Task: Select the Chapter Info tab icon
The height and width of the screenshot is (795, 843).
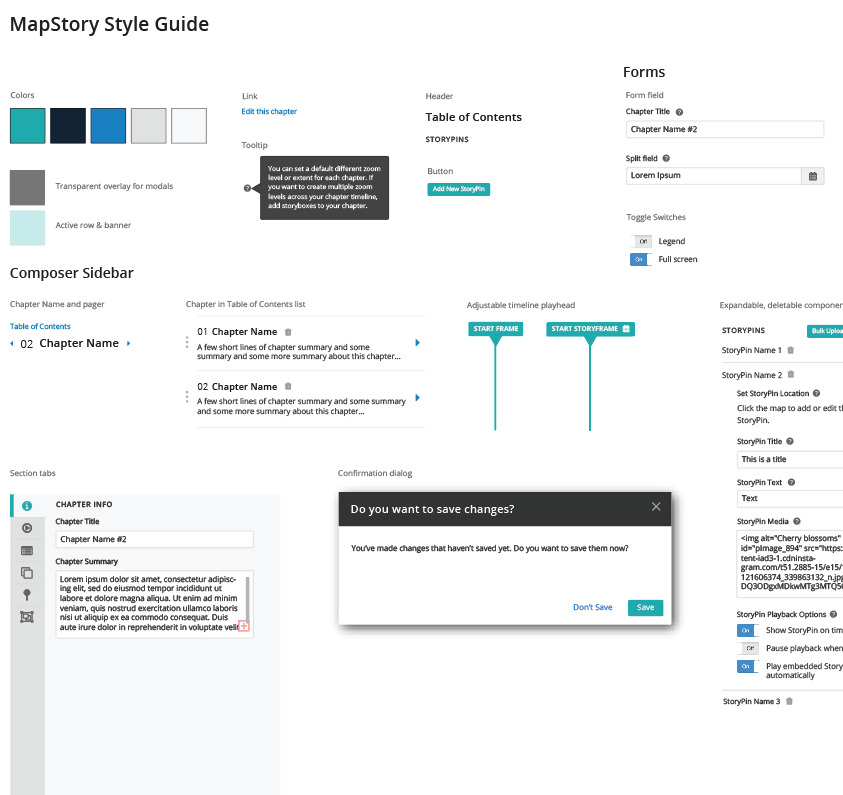Action: coord(27,506)
